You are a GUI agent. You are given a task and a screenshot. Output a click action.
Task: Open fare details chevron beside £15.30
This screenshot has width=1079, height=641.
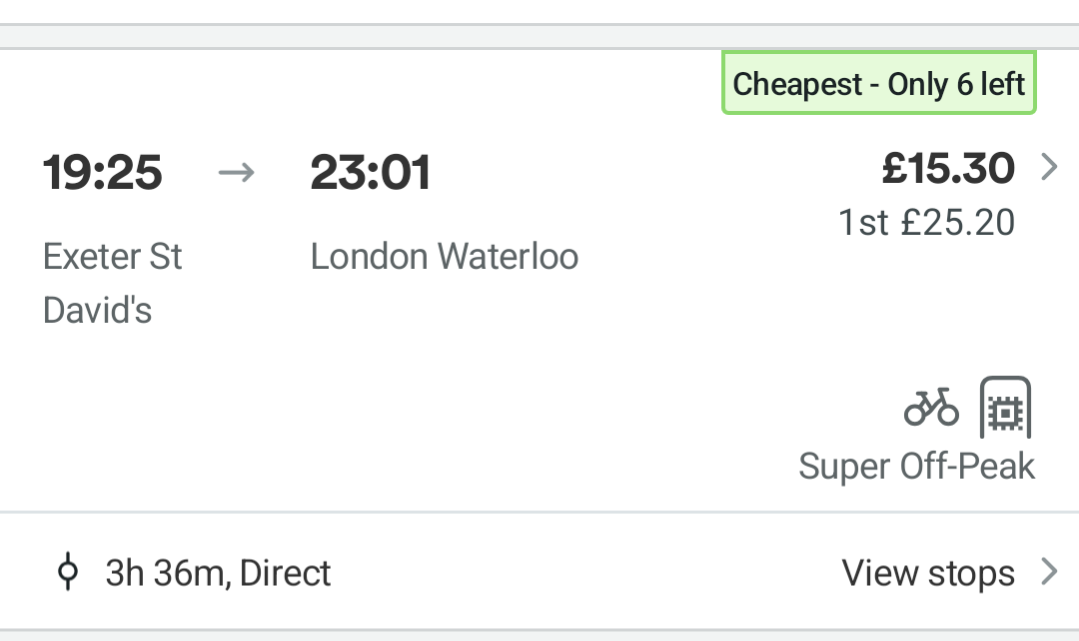tap(1049, 167)
